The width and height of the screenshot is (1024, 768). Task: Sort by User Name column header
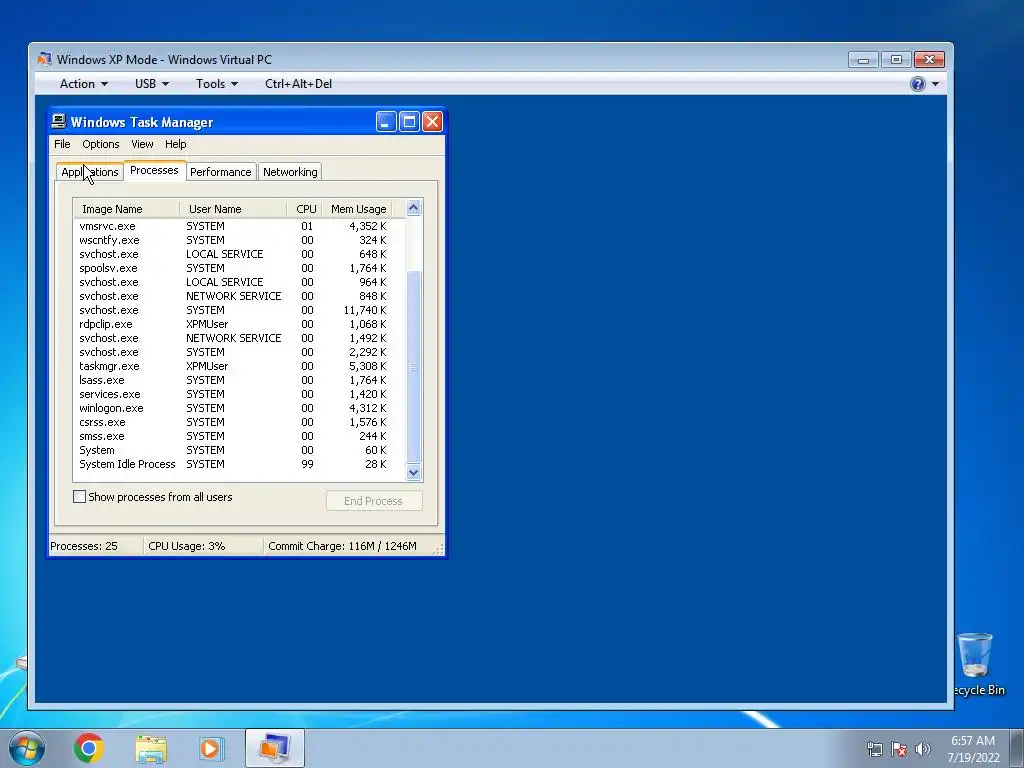coord(233,209)
